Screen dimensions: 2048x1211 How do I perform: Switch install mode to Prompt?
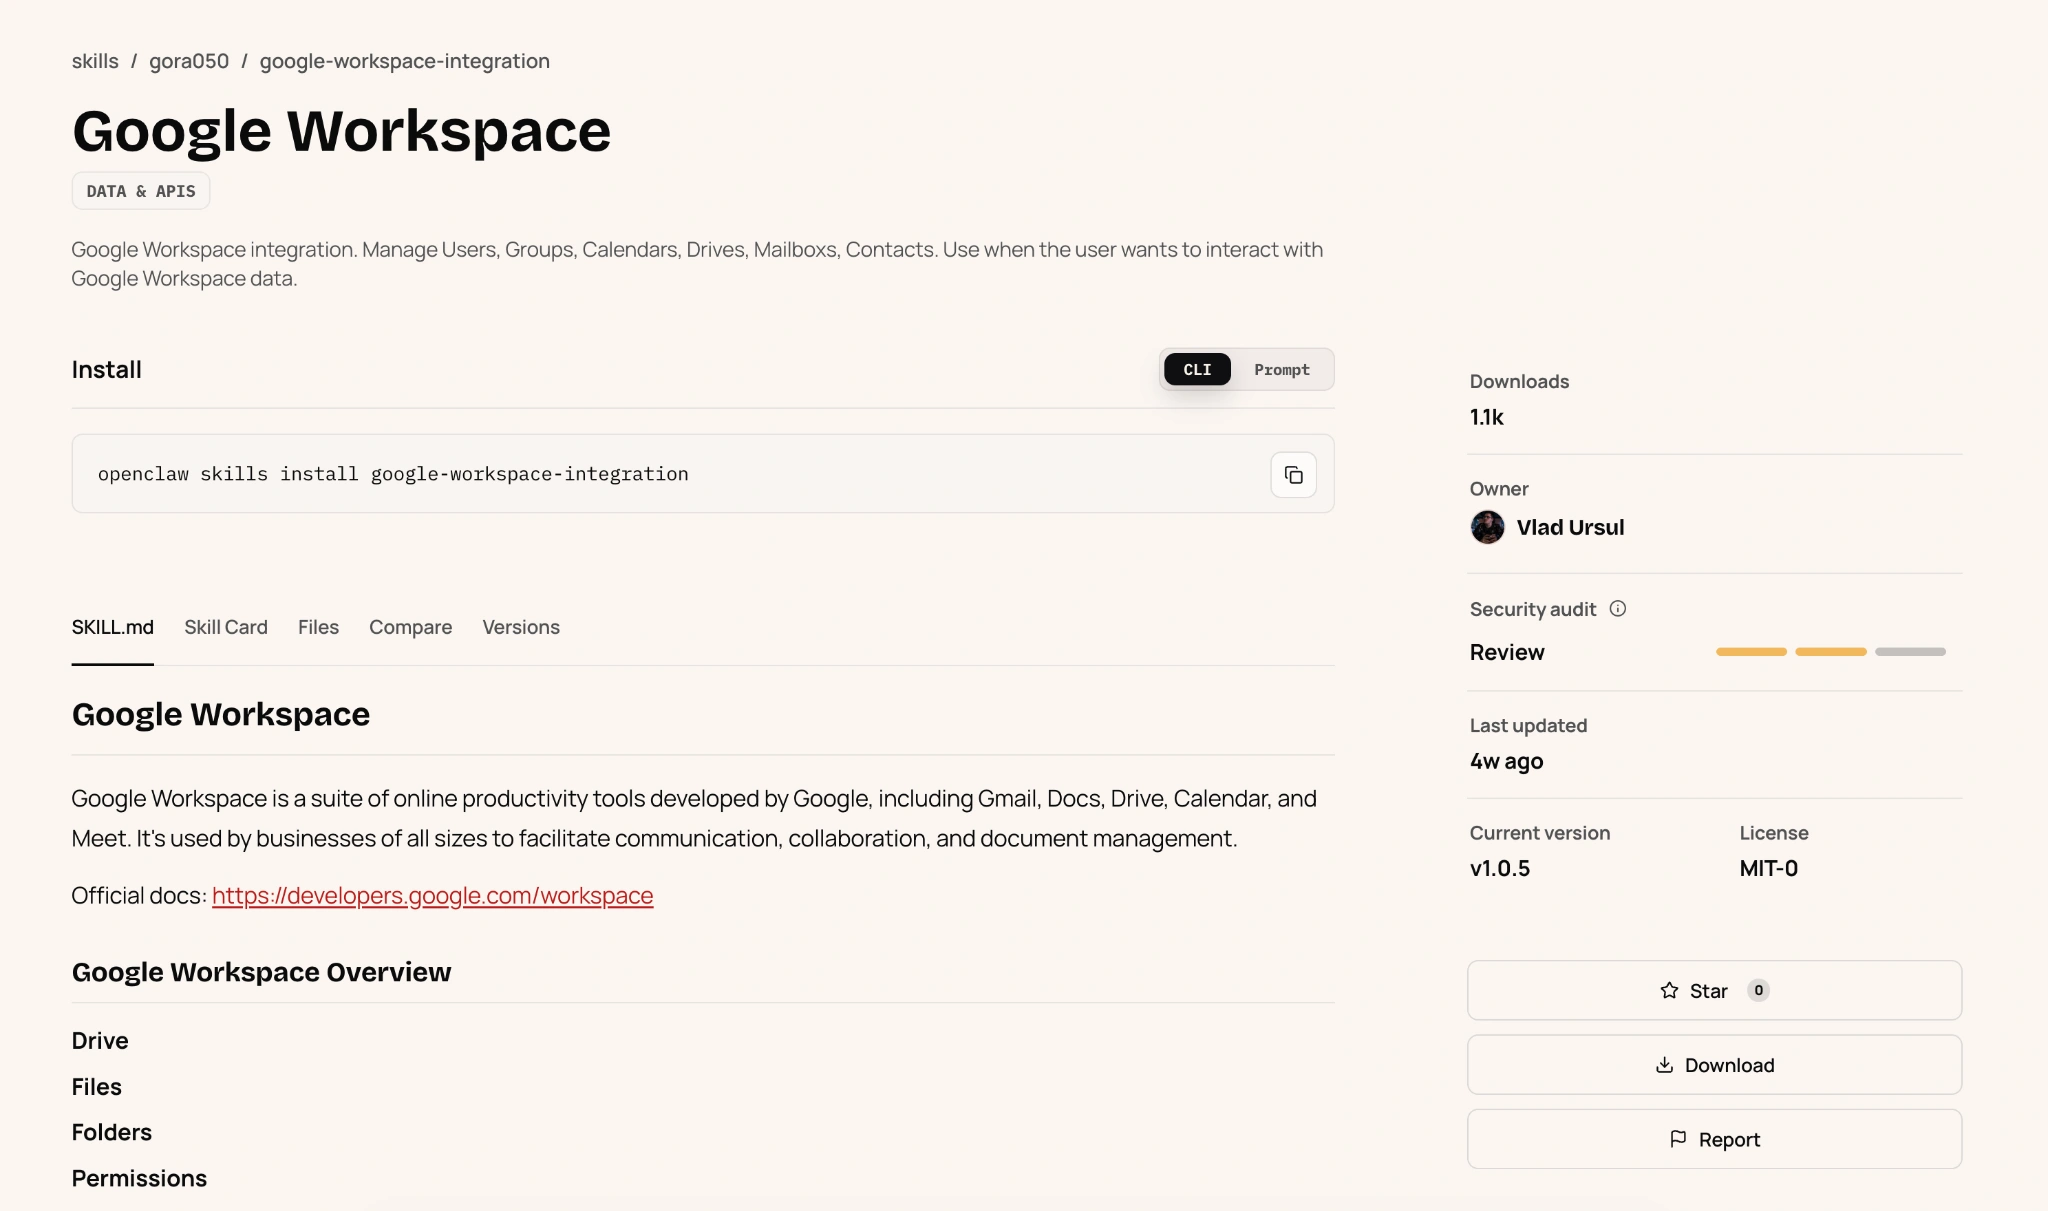pos(1281,370)
